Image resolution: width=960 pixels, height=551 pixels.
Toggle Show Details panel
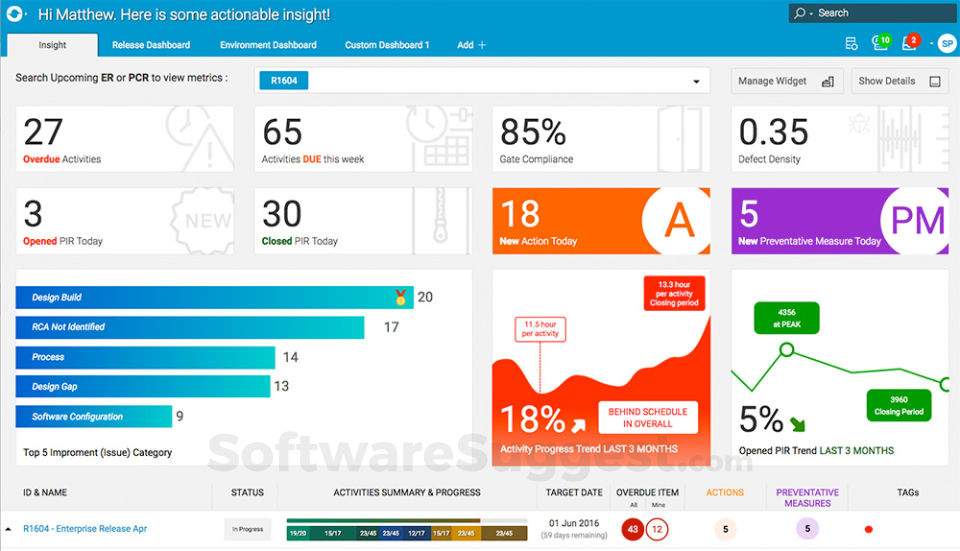tap(900, 81)
